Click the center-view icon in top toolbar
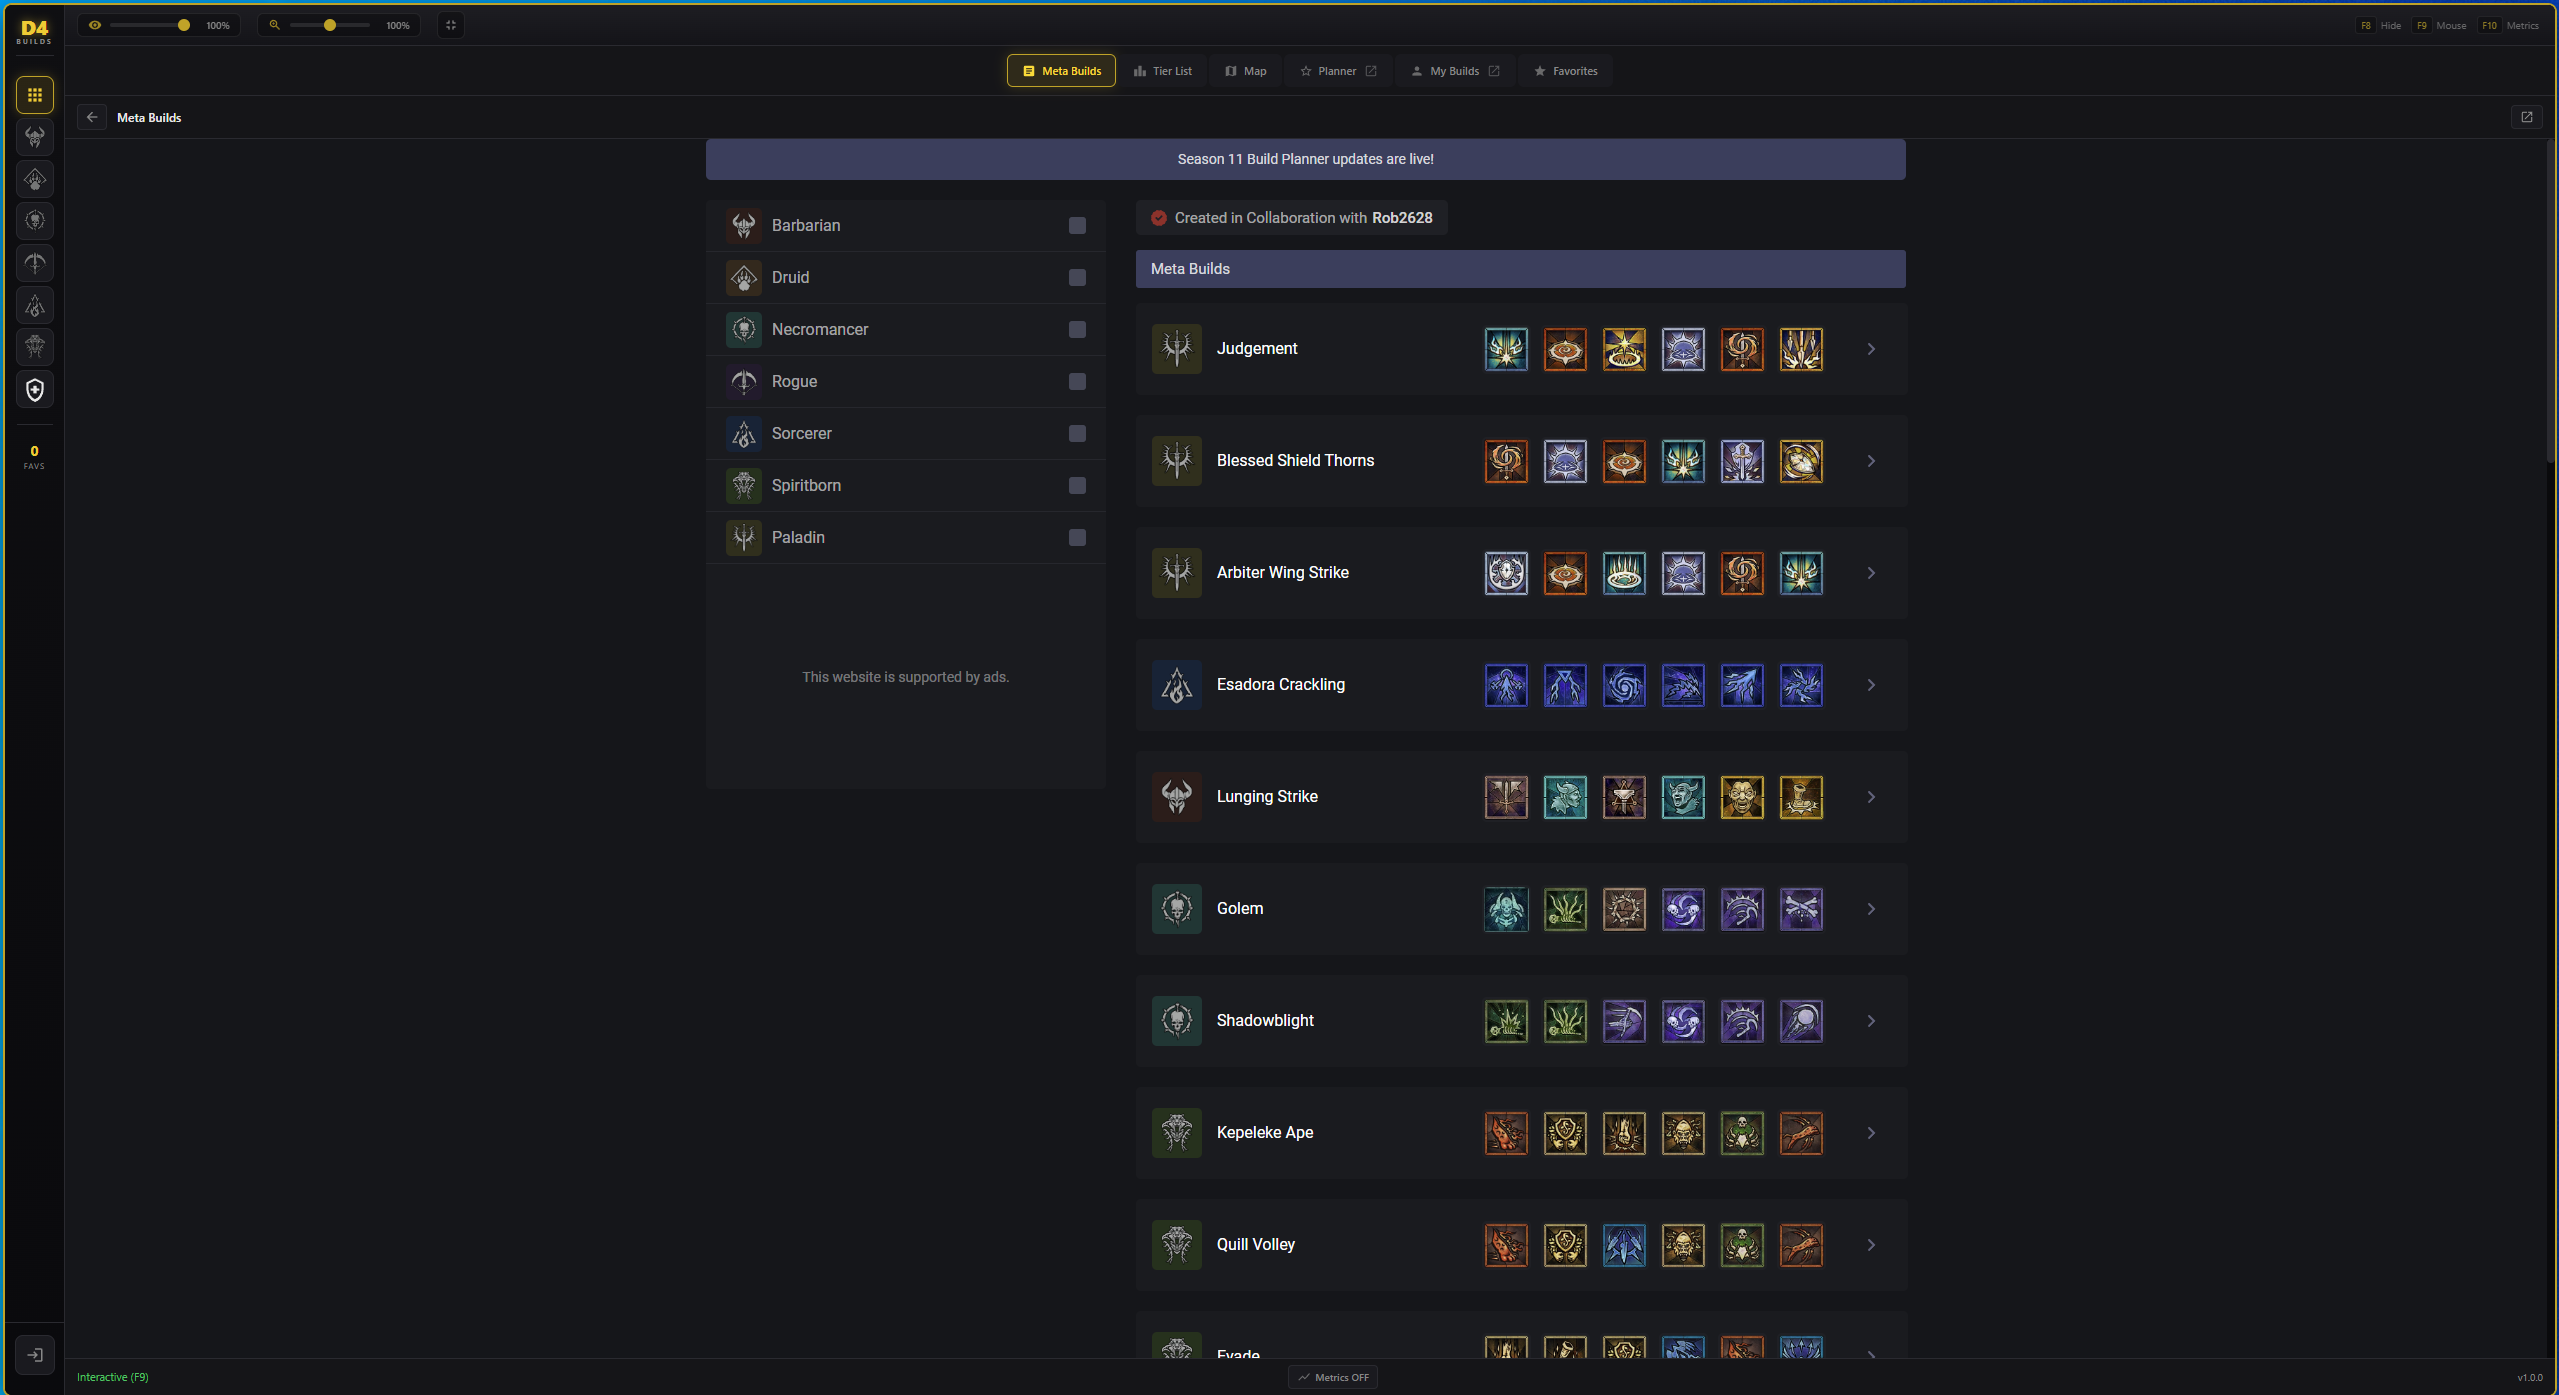 [x=451, y=25]
